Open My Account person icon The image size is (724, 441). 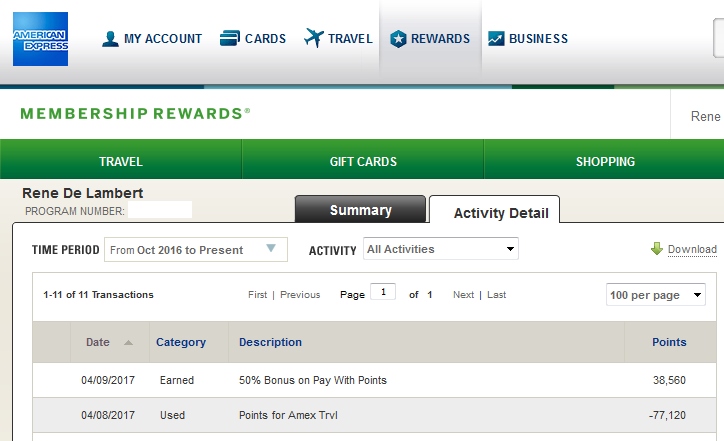(111, 39)
